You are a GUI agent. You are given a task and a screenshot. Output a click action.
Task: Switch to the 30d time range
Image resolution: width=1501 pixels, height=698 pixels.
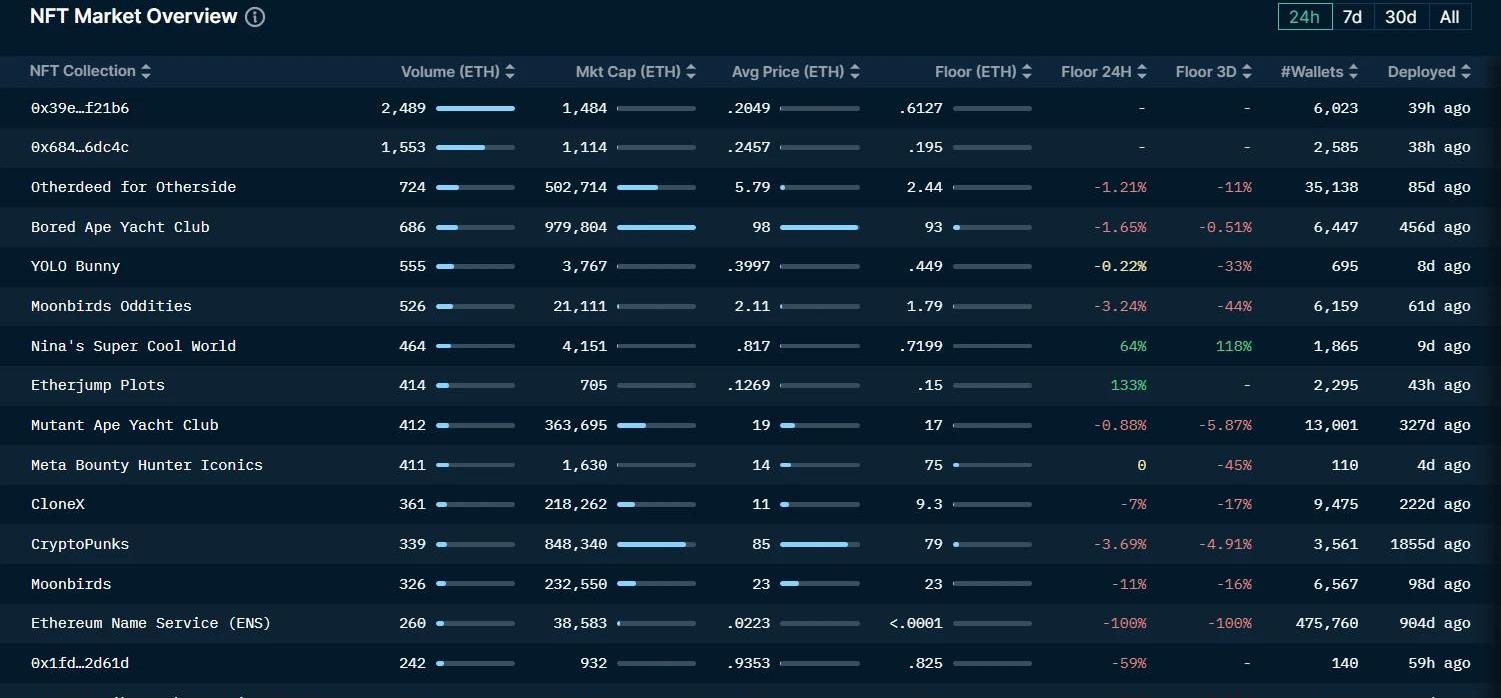tap(1400, 17)
